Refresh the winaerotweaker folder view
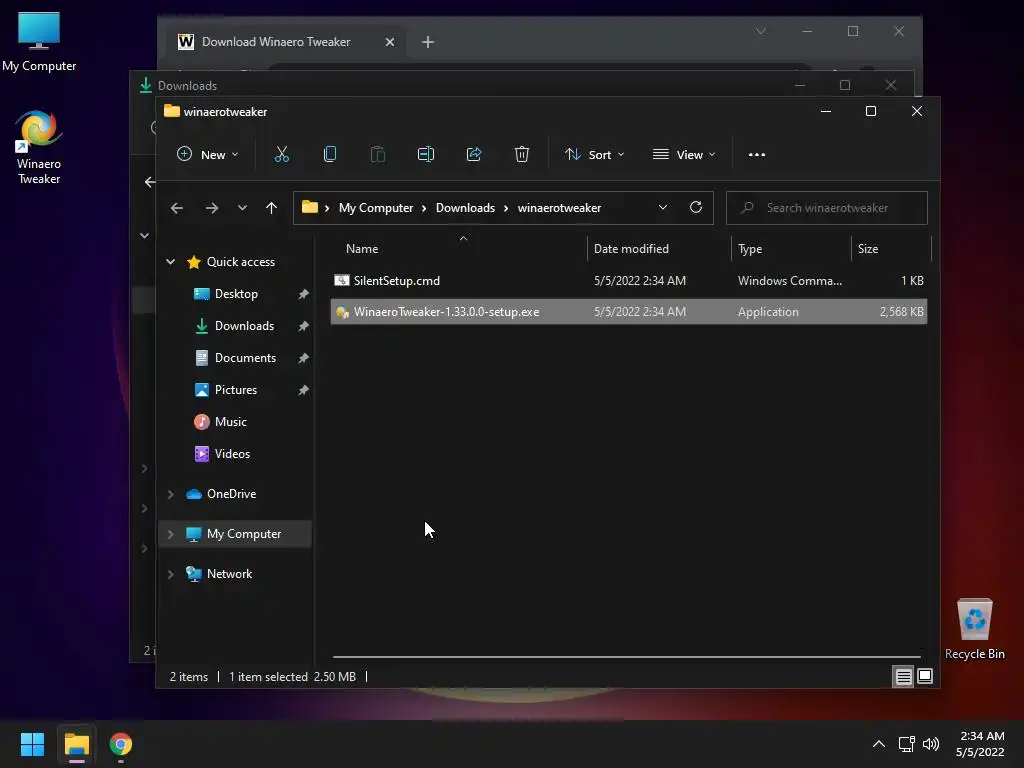 696,208
